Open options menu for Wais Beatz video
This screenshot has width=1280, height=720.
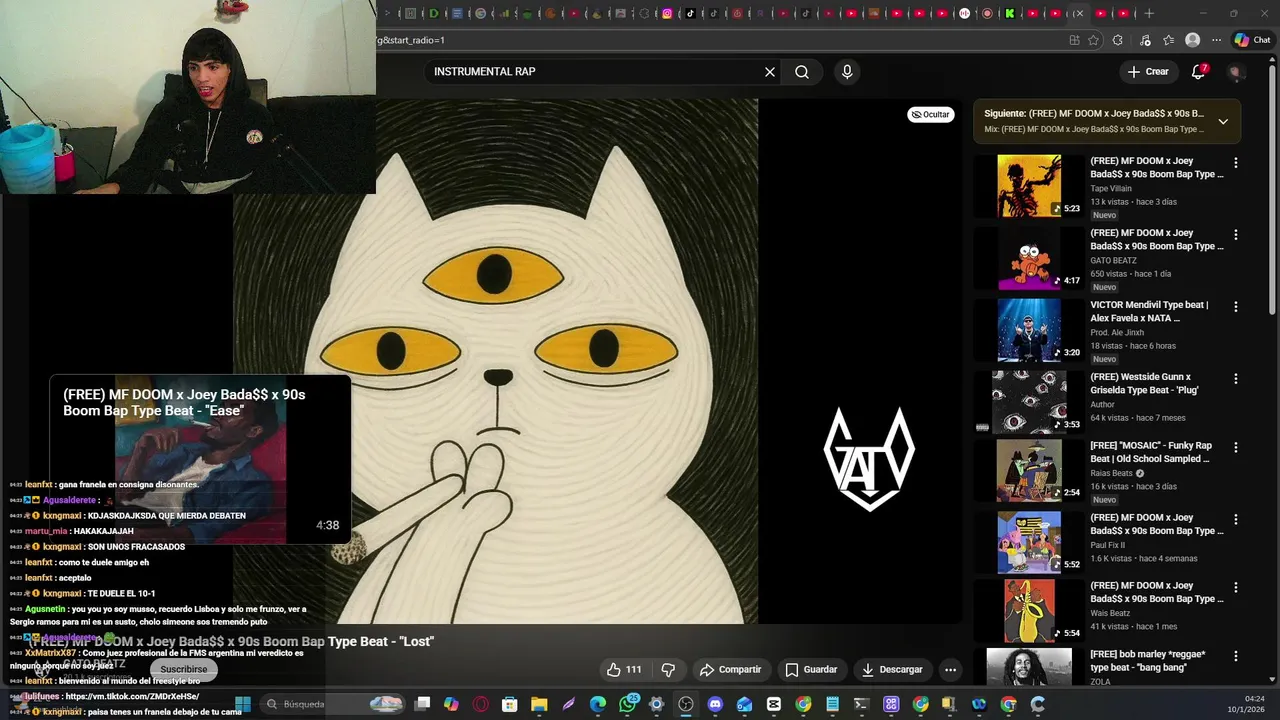pyautogui.click(x=1236, y=588)
